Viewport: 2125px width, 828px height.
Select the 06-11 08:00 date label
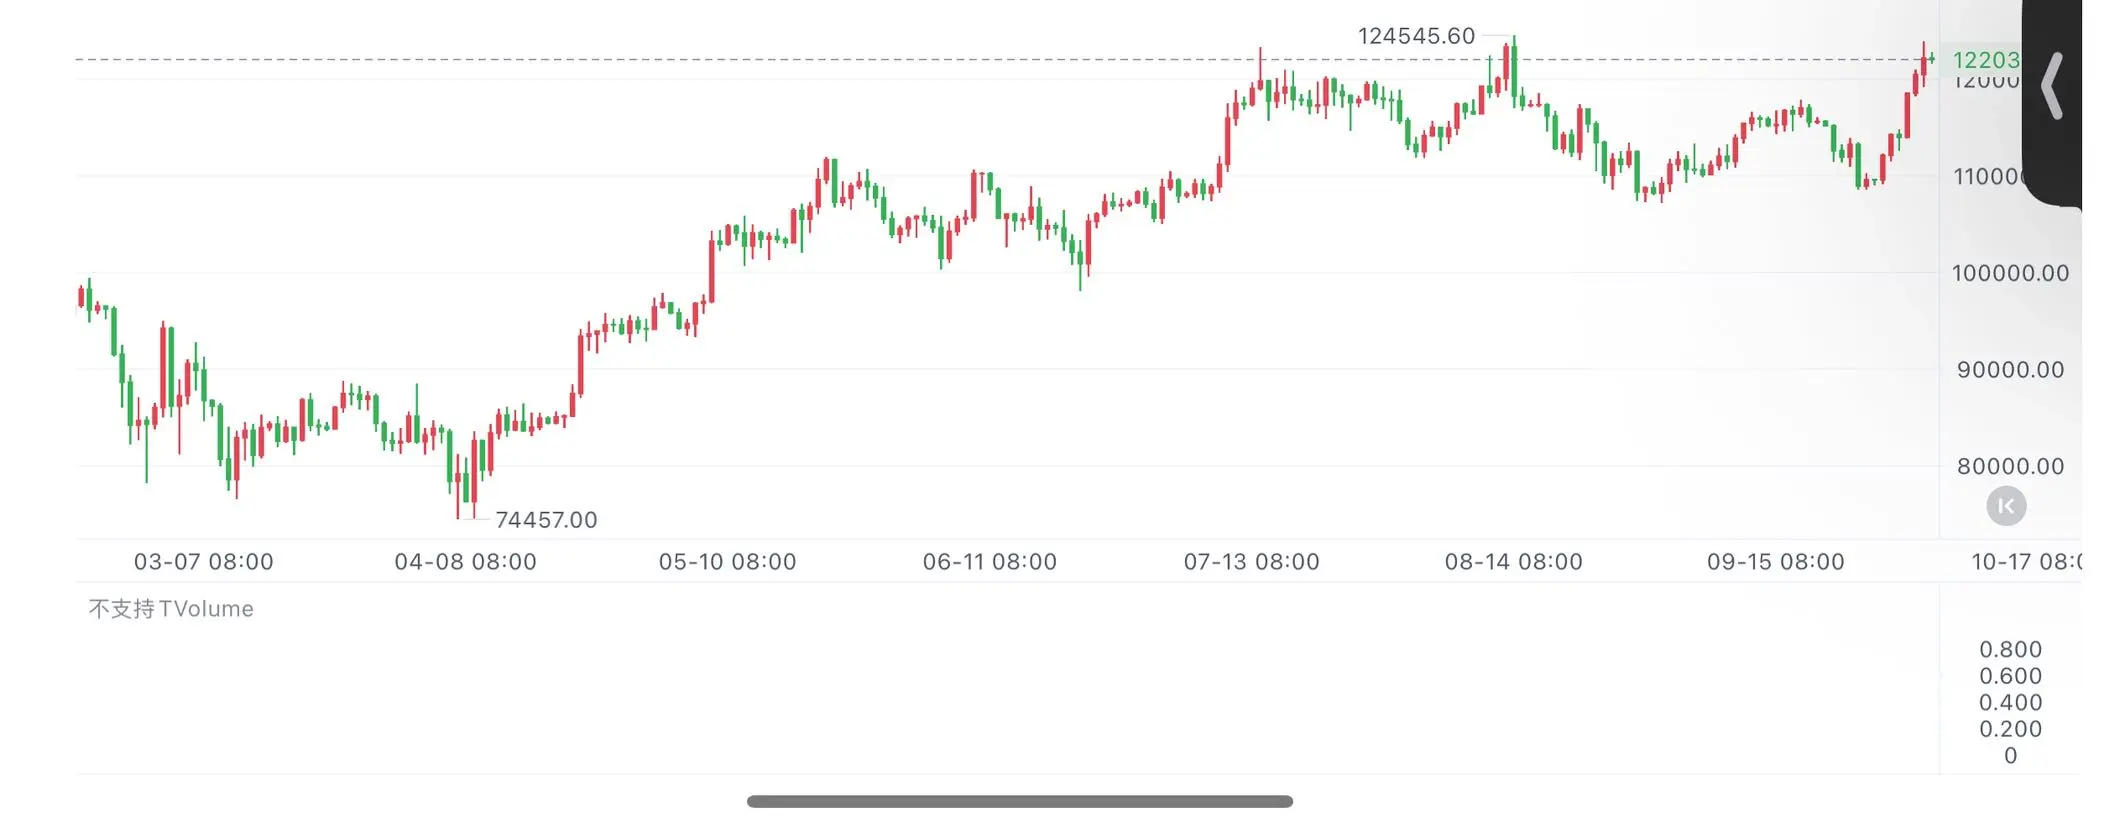click(x=989, y=562)
